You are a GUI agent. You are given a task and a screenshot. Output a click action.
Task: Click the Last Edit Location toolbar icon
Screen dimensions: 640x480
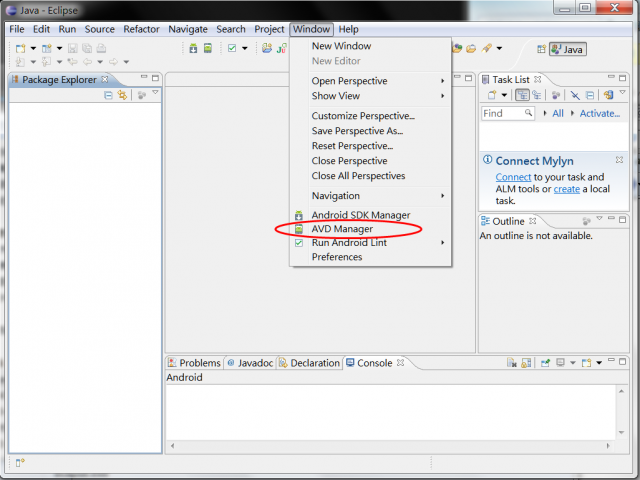tap(73, 62)
